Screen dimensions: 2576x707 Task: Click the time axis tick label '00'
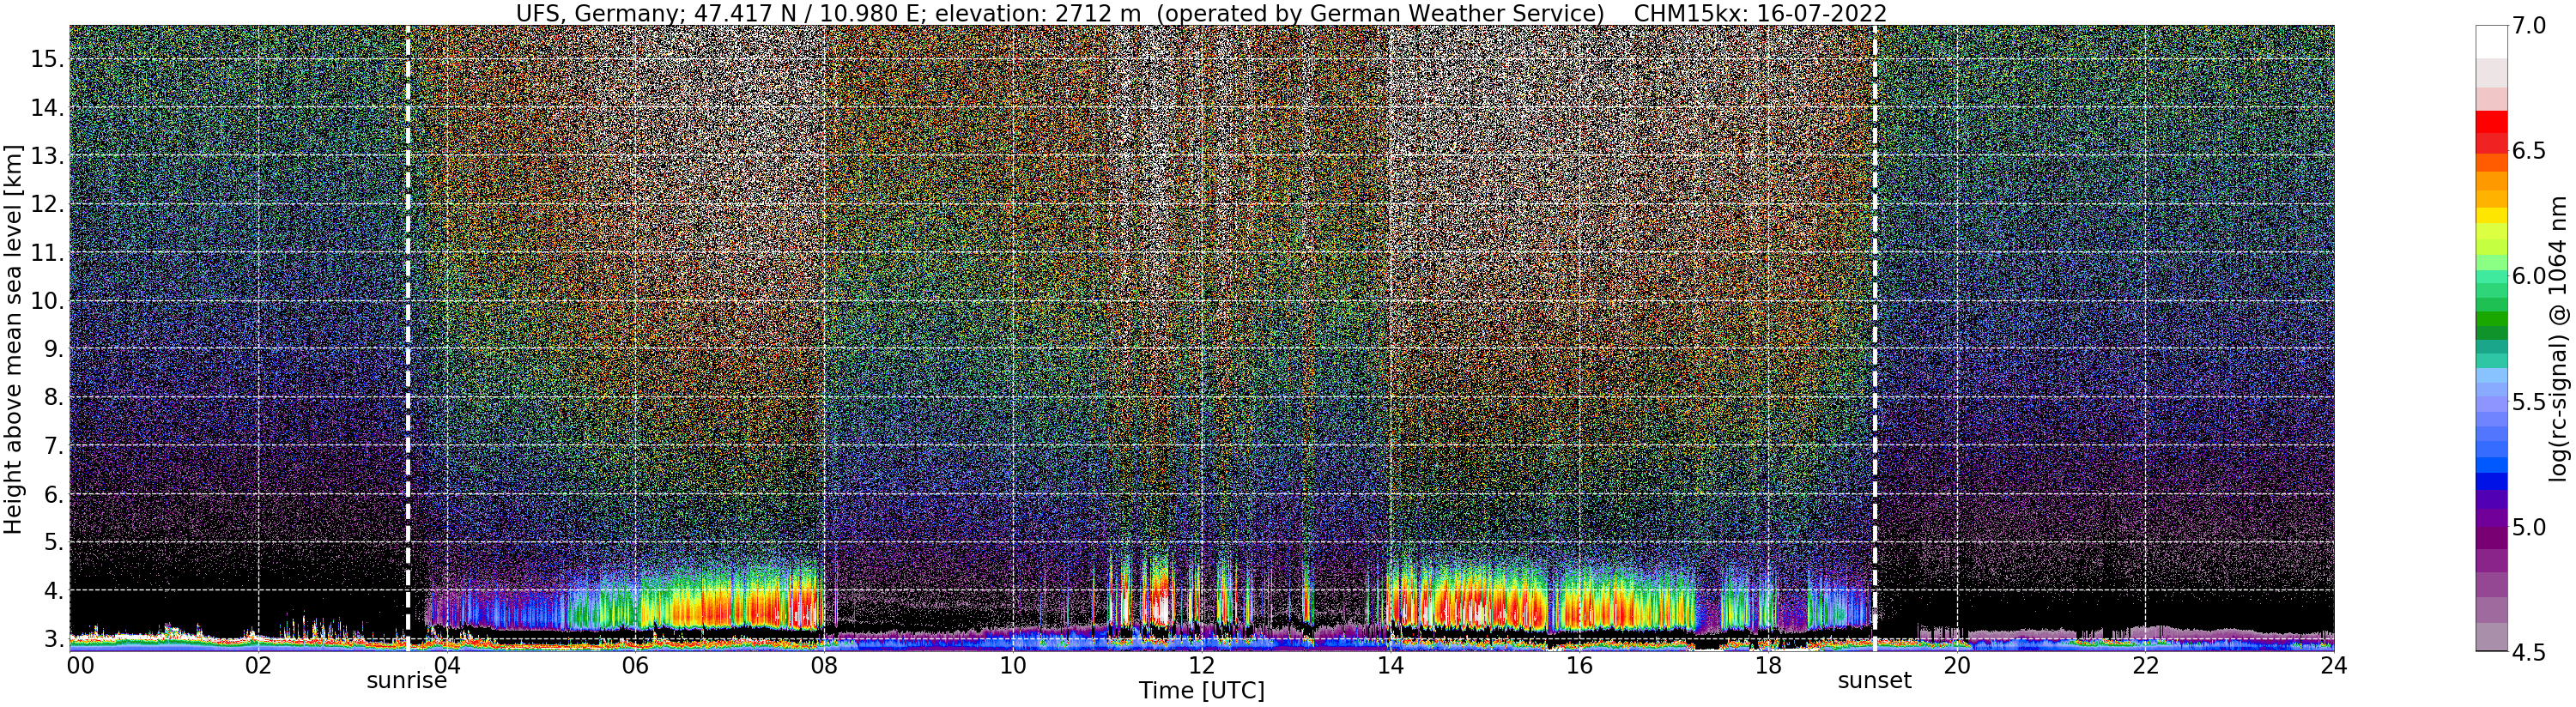point(79,665)
